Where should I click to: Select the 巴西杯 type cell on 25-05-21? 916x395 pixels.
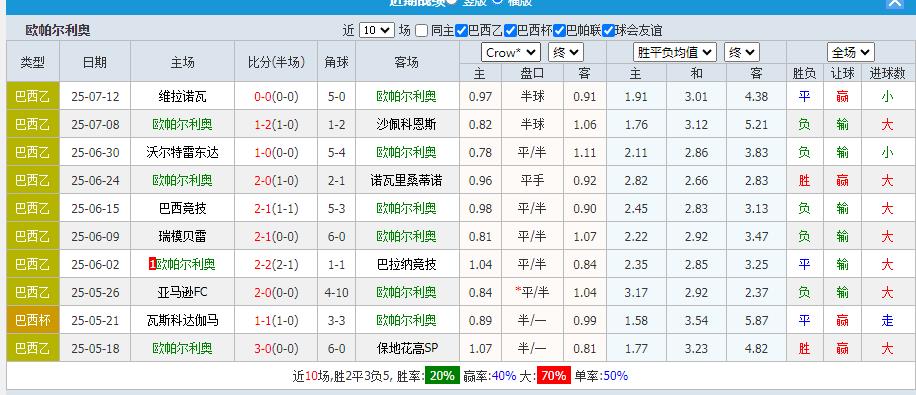[33, 320]
